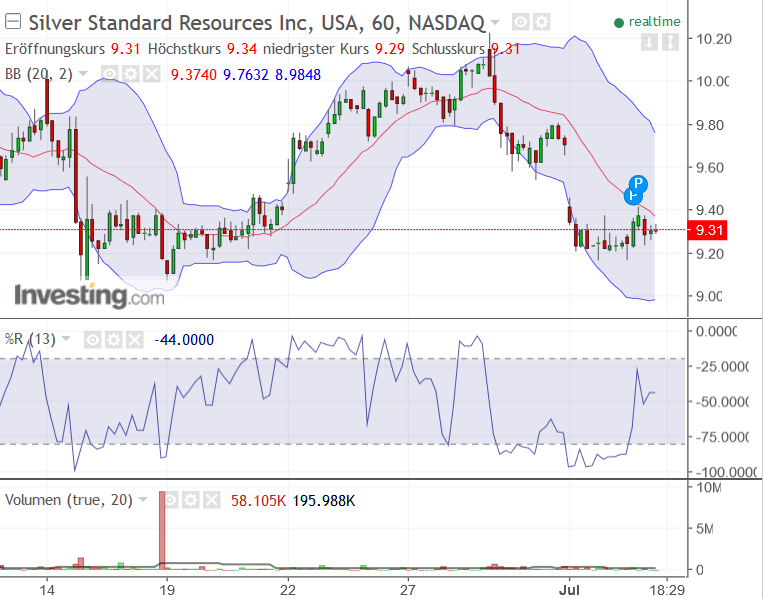The image size is (763, 599).
Task: Open dropdown arrow next to NASDAQ title
Action: point(495,22)
